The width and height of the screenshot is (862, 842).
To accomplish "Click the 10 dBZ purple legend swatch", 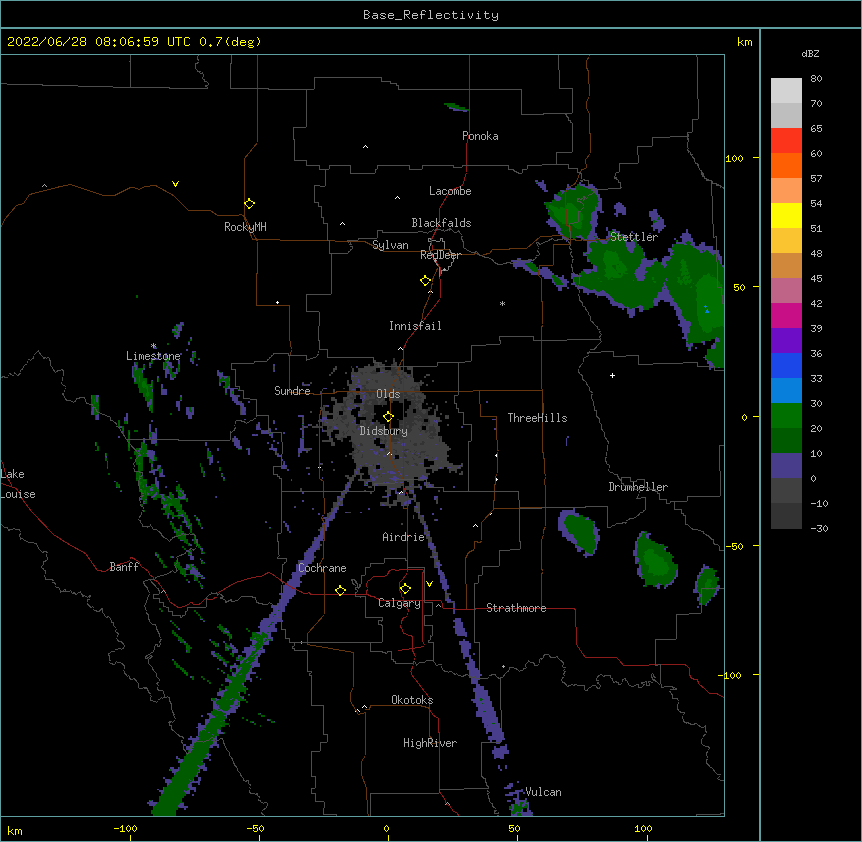I will [786, 466].
